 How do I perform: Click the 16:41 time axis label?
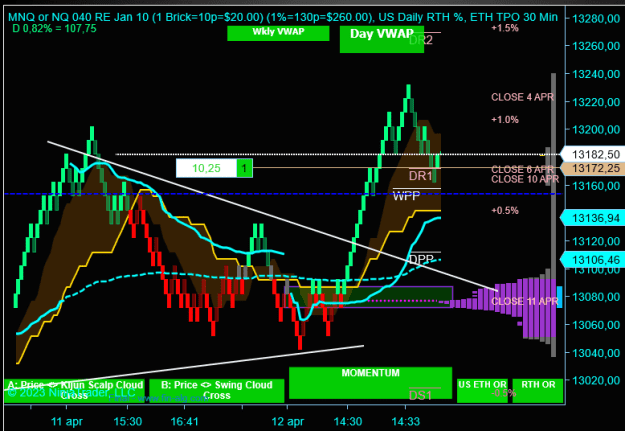[x=185, y=421]
